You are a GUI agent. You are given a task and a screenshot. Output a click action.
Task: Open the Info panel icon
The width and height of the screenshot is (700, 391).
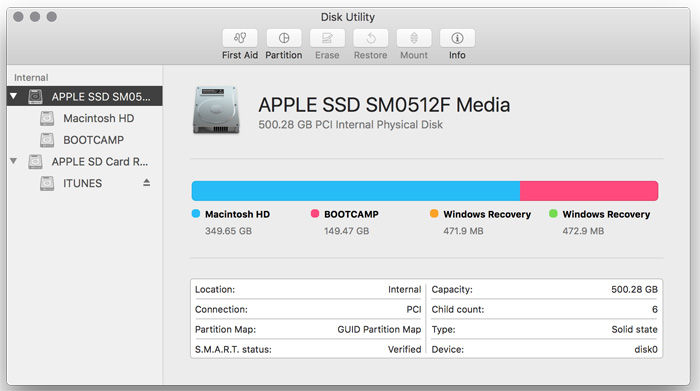[457, 38]
